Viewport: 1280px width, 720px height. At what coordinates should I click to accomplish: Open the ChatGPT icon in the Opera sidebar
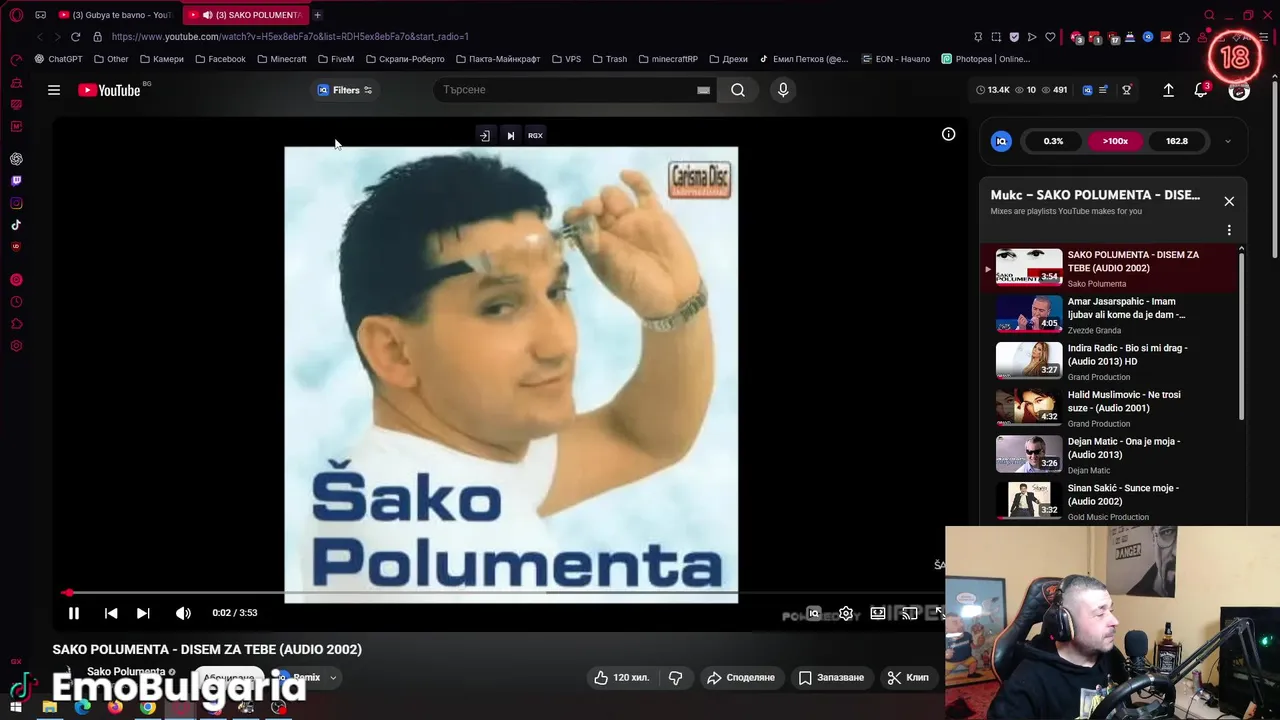click(16, 159)
